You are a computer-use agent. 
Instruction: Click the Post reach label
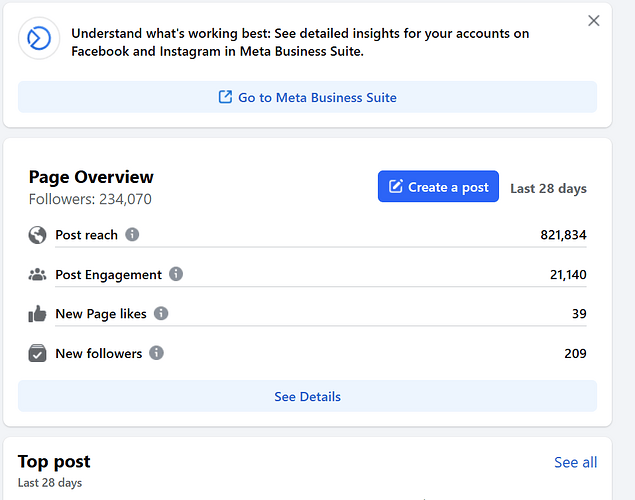(x=86, y=235)
